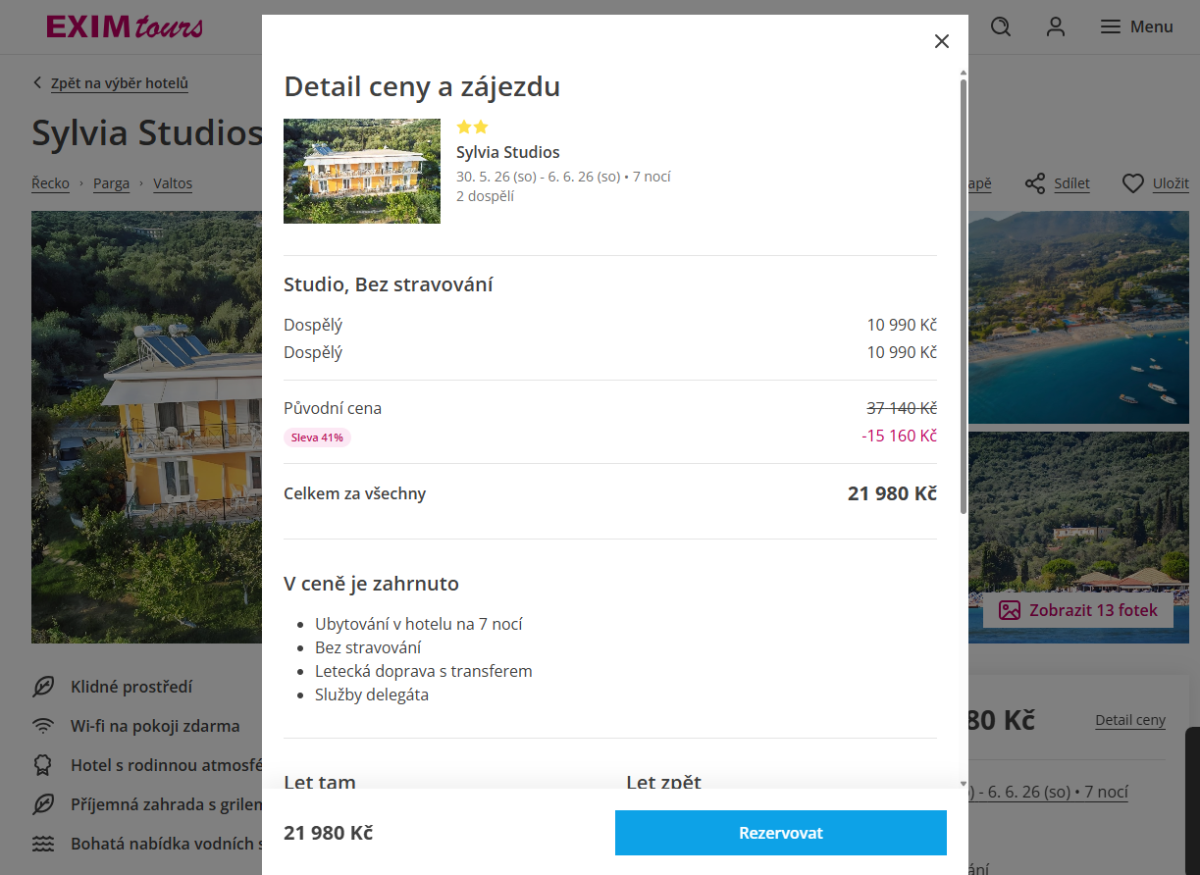
Task: Close the price detail dialog
Action: click(x=941, y=41)
